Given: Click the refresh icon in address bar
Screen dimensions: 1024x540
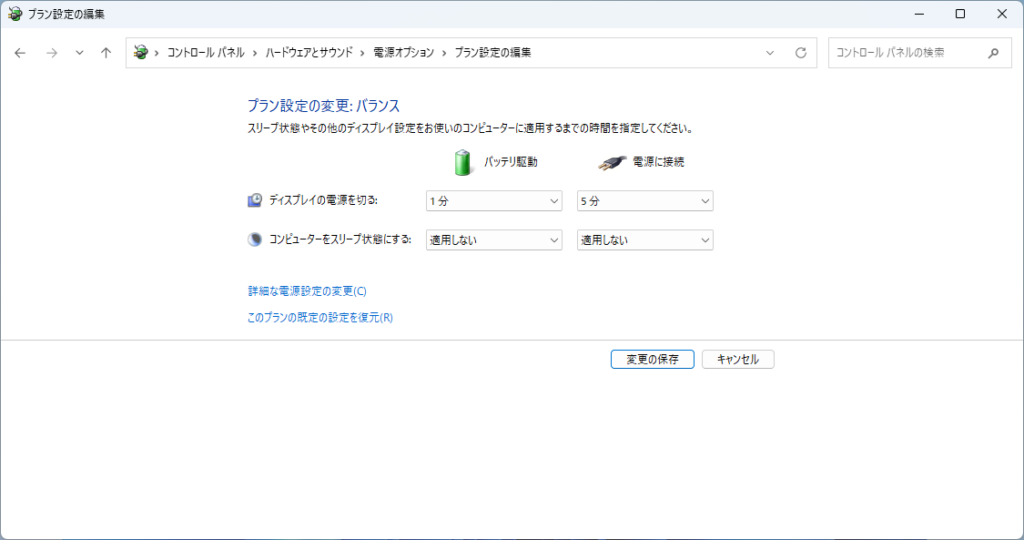Looking at the screenshot, I should pyautogui.click(x=800, y=53).
